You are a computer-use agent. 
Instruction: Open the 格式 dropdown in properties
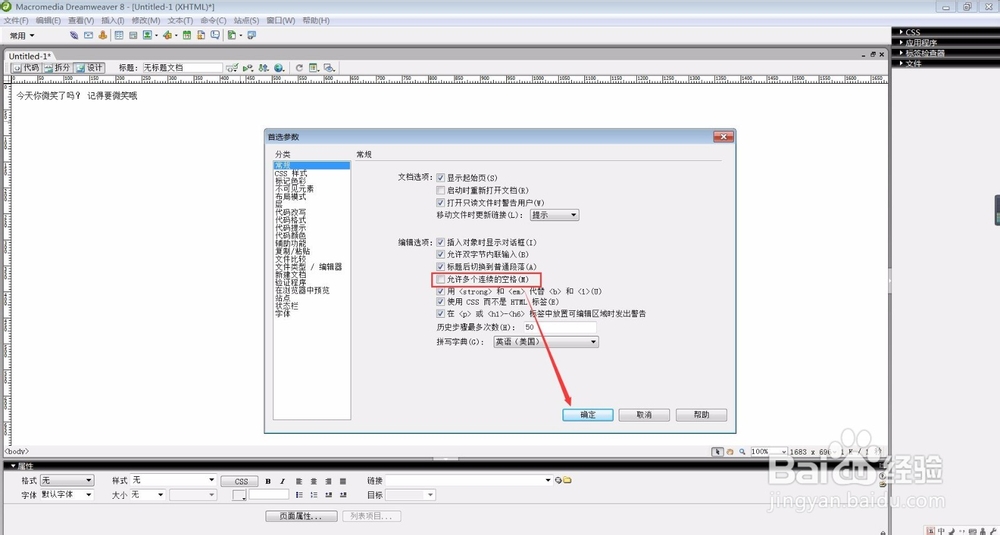67,480
